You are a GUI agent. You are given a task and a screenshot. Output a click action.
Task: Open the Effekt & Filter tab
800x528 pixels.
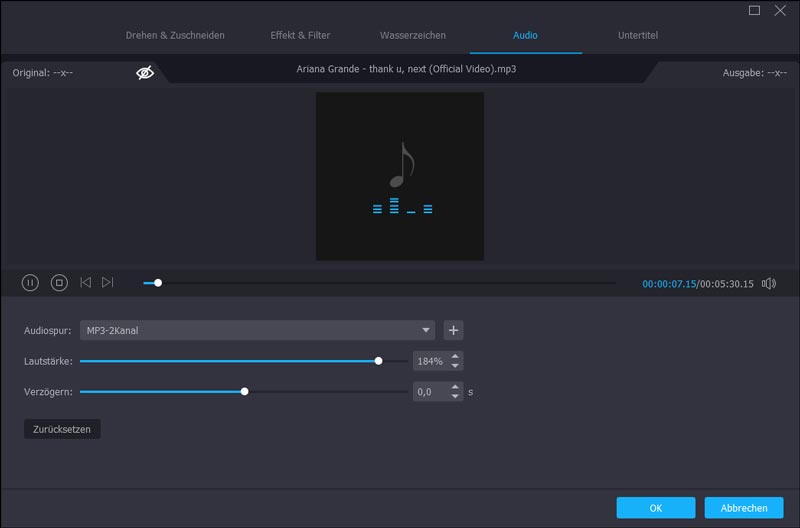click(x=300, y=36)
